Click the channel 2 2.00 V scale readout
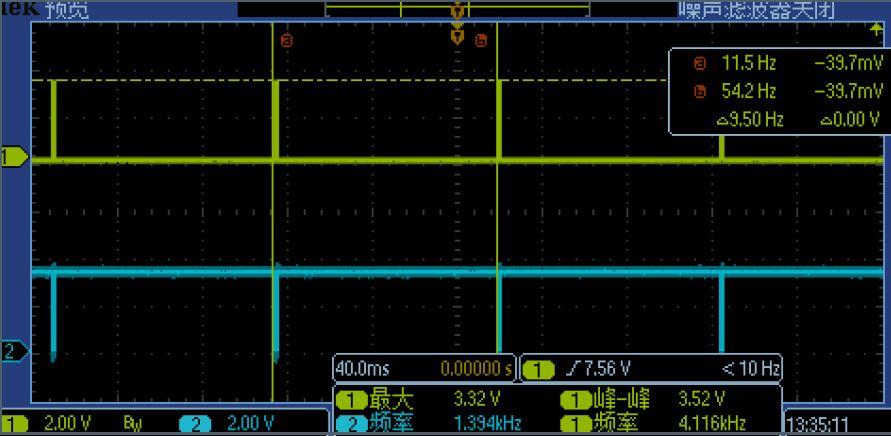 point(251,423)
